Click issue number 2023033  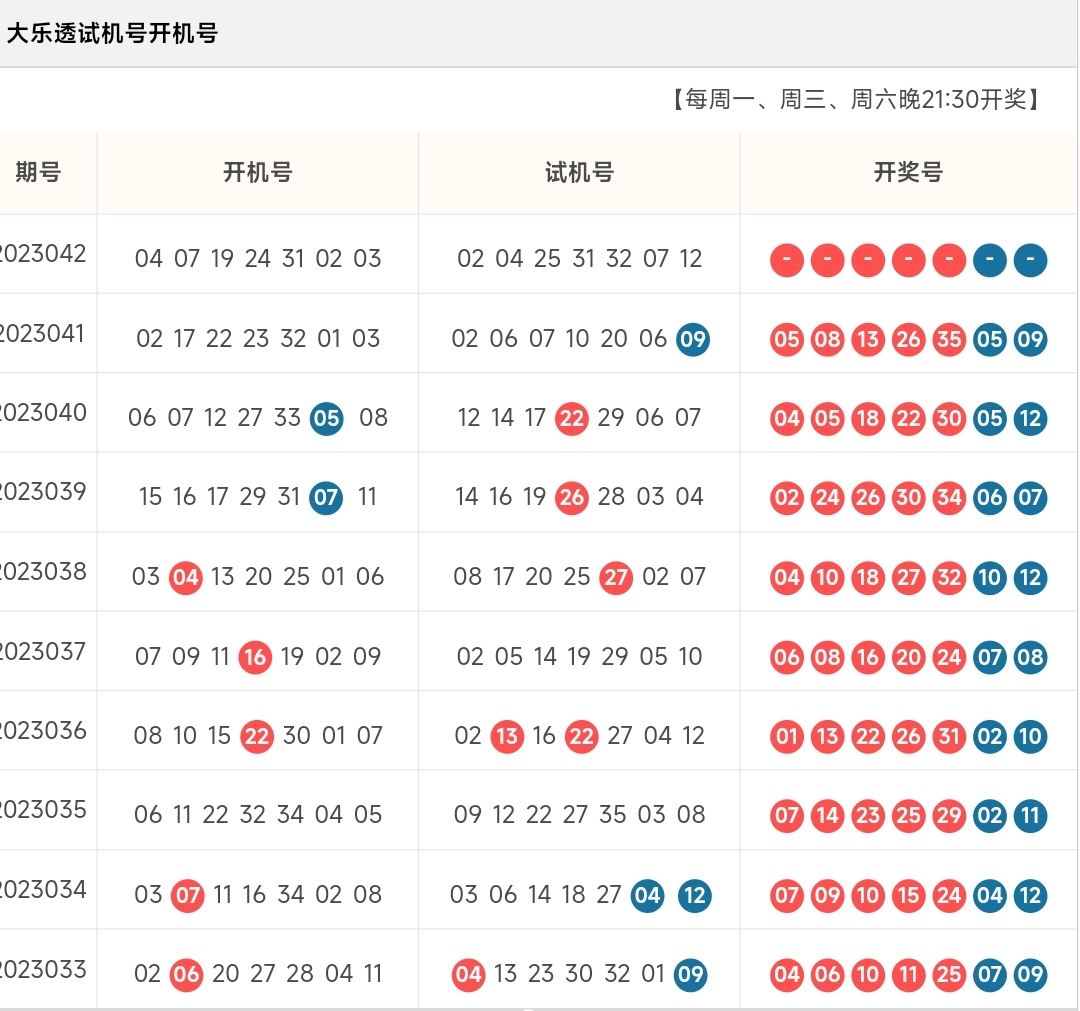point(43,970)
